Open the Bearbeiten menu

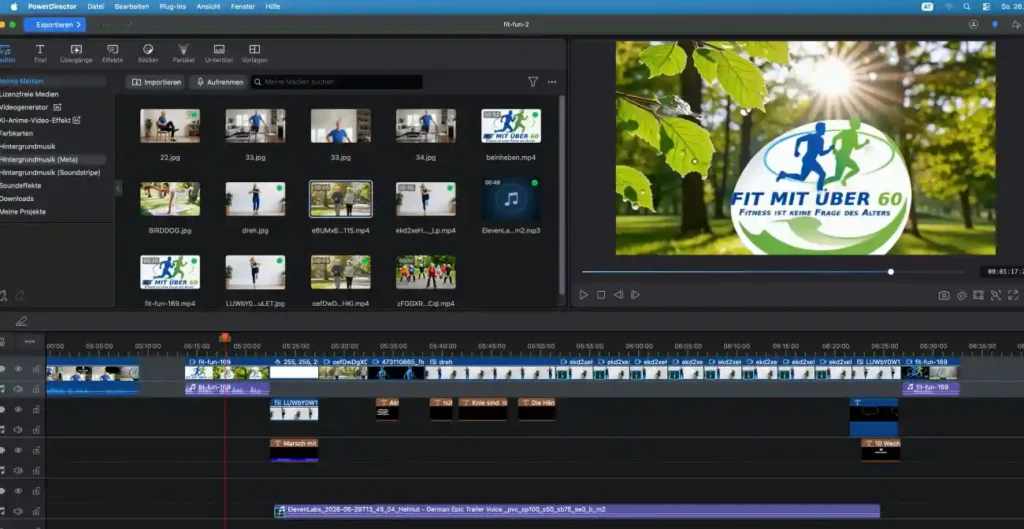pos(132,7)
